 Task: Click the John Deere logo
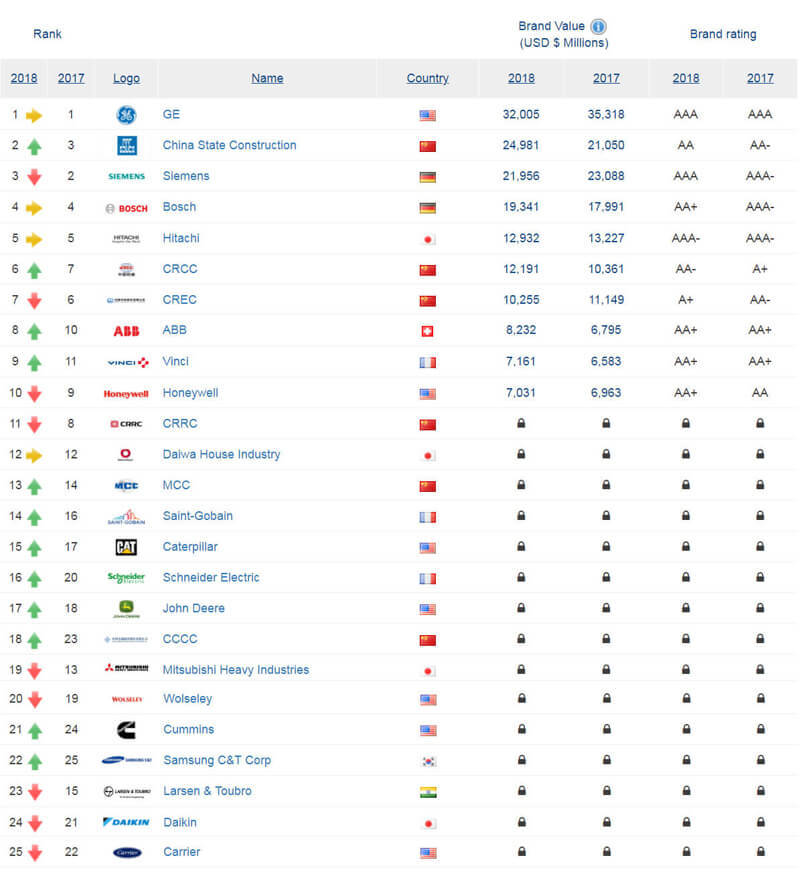126,609
